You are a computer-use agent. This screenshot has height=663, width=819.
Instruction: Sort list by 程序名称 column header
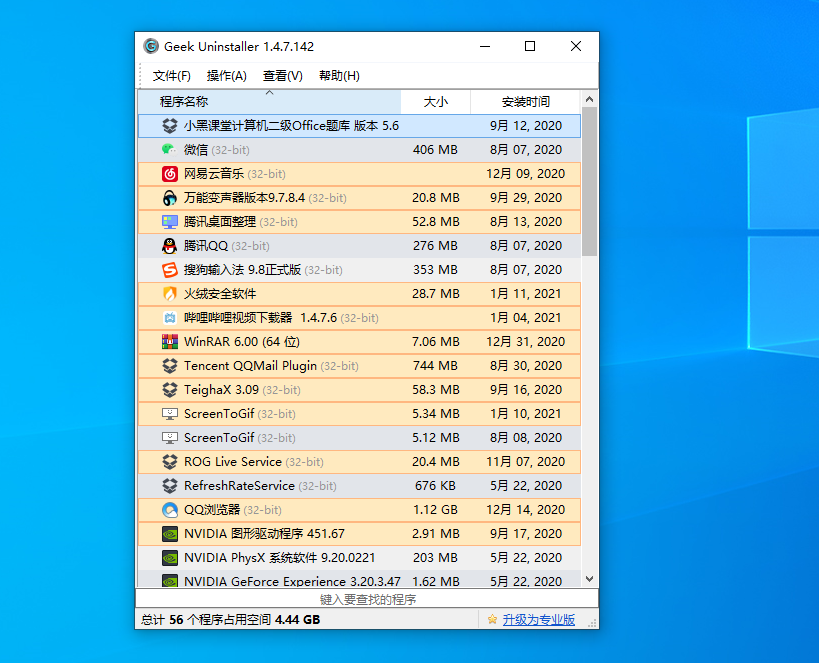click(270, 102)
